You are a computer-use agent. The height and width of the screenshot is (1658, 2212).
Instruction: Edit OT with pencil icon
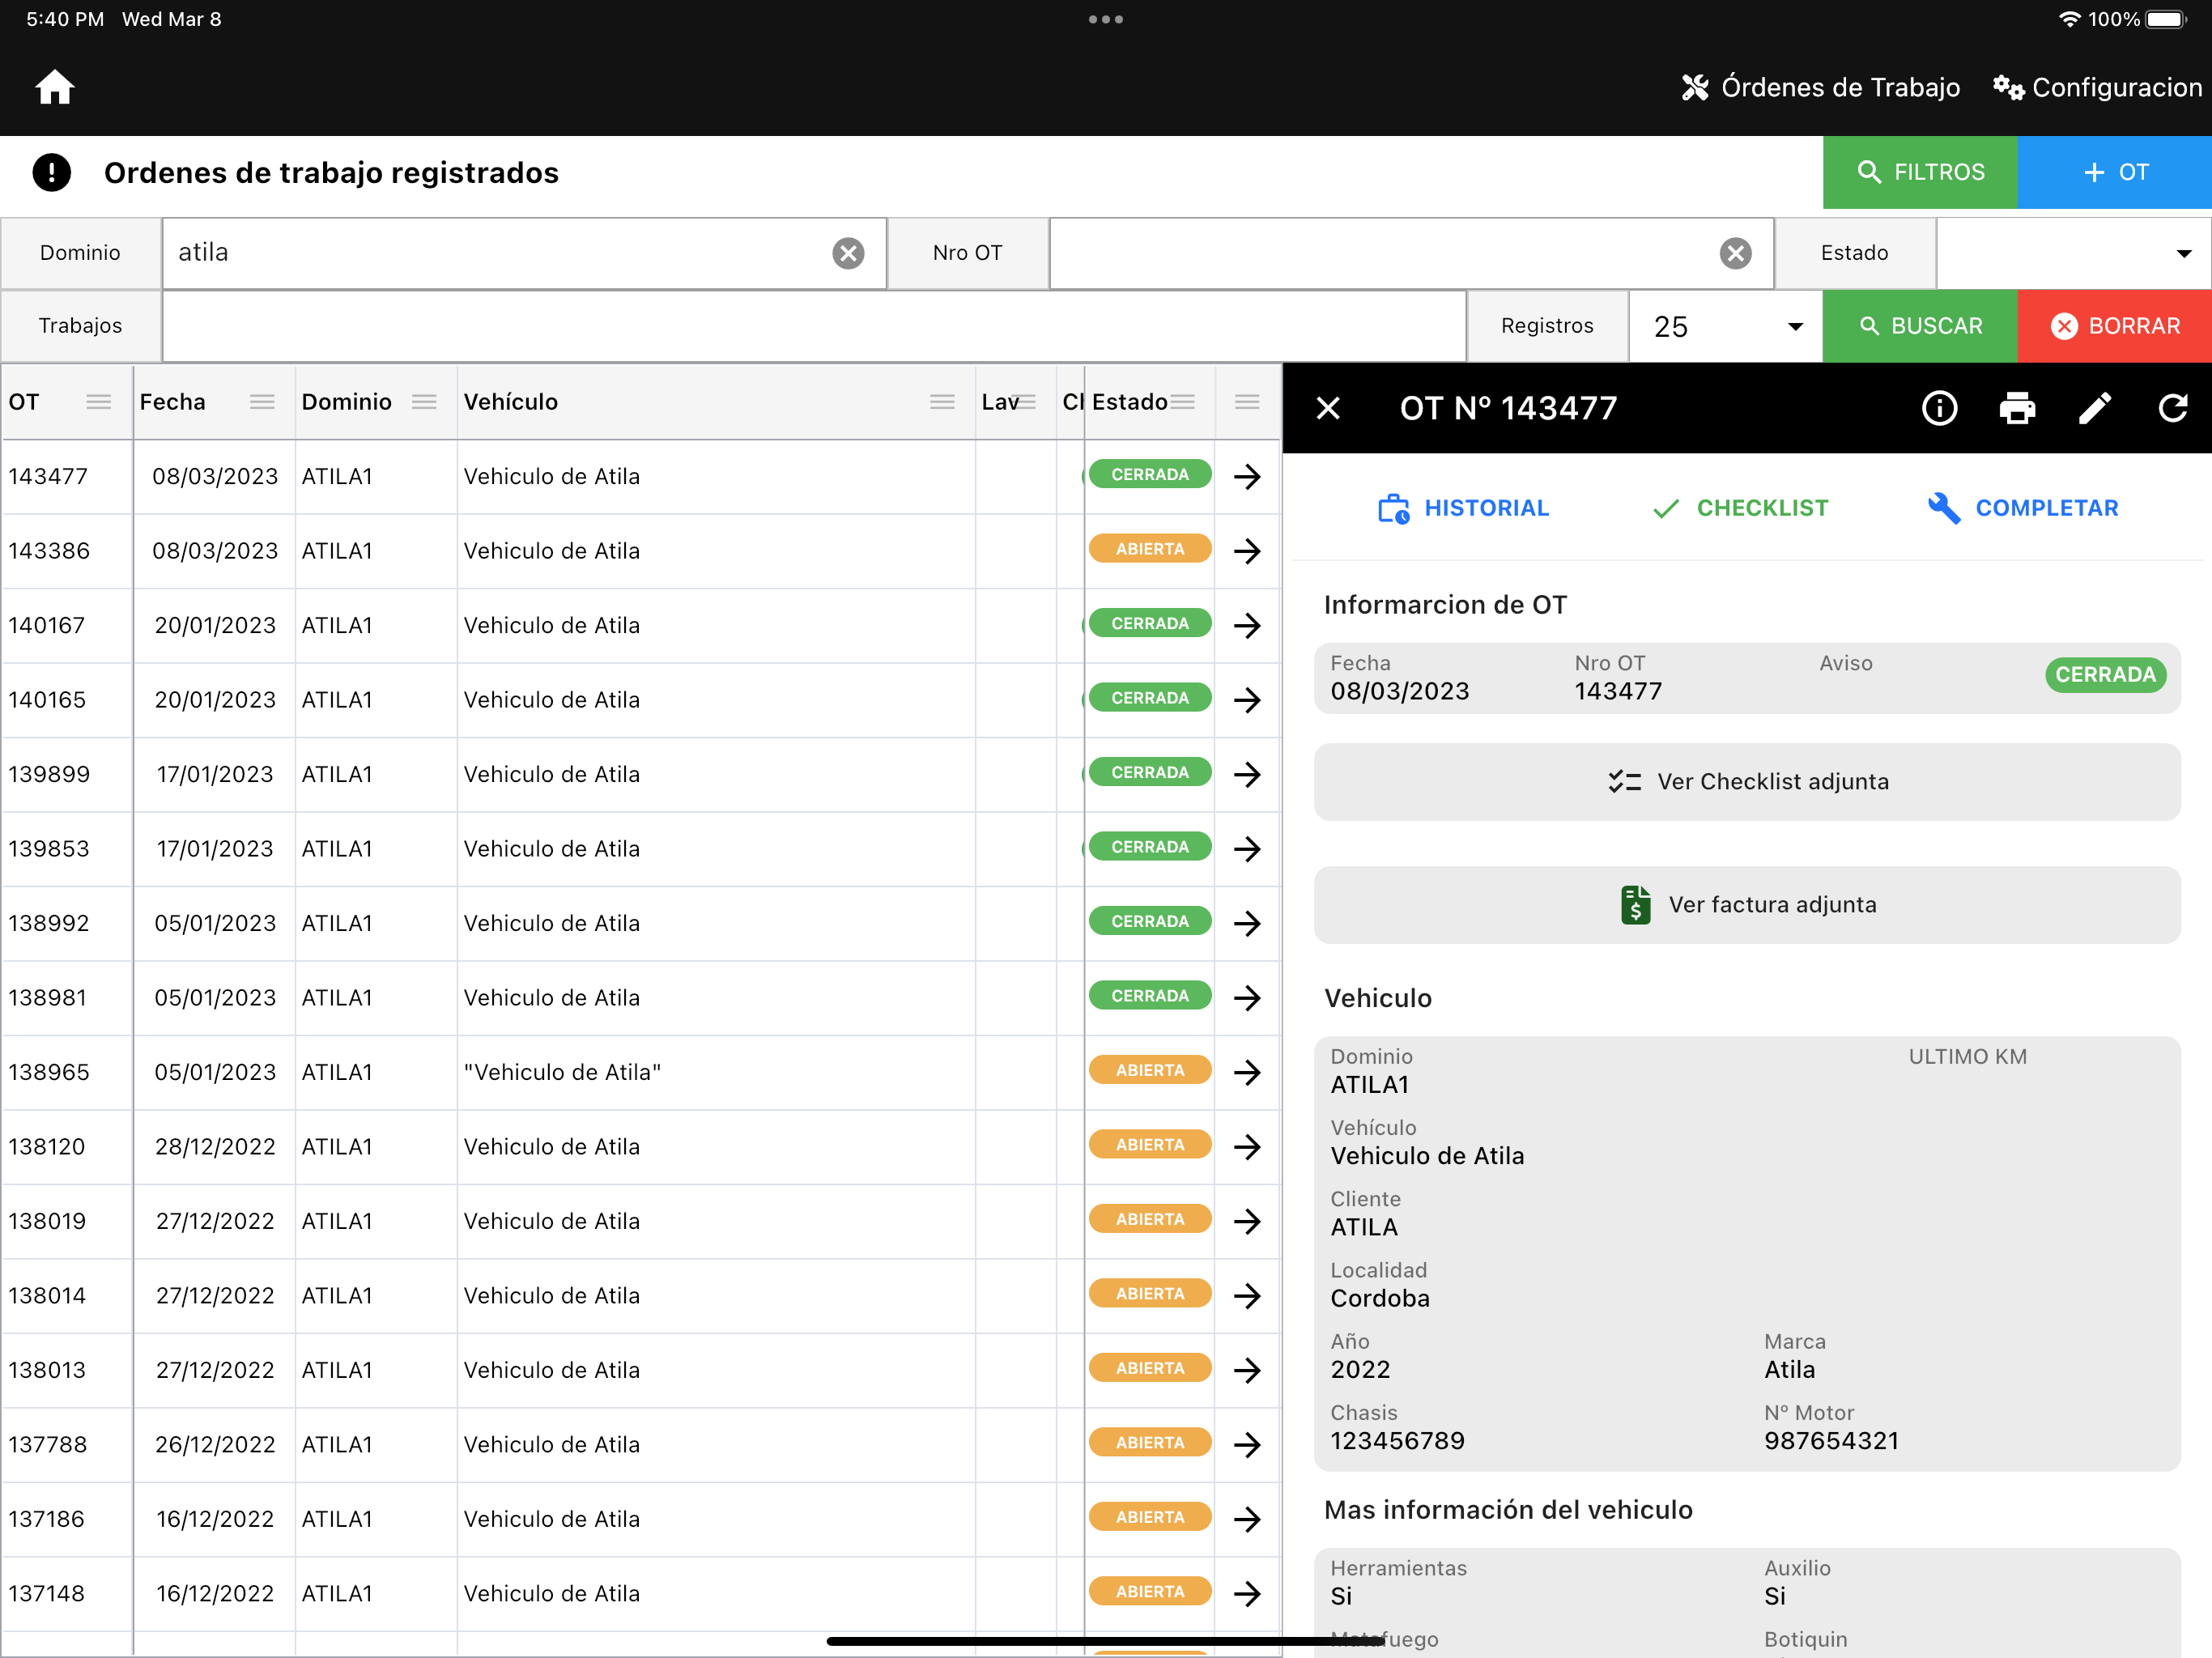point(2095,408)
